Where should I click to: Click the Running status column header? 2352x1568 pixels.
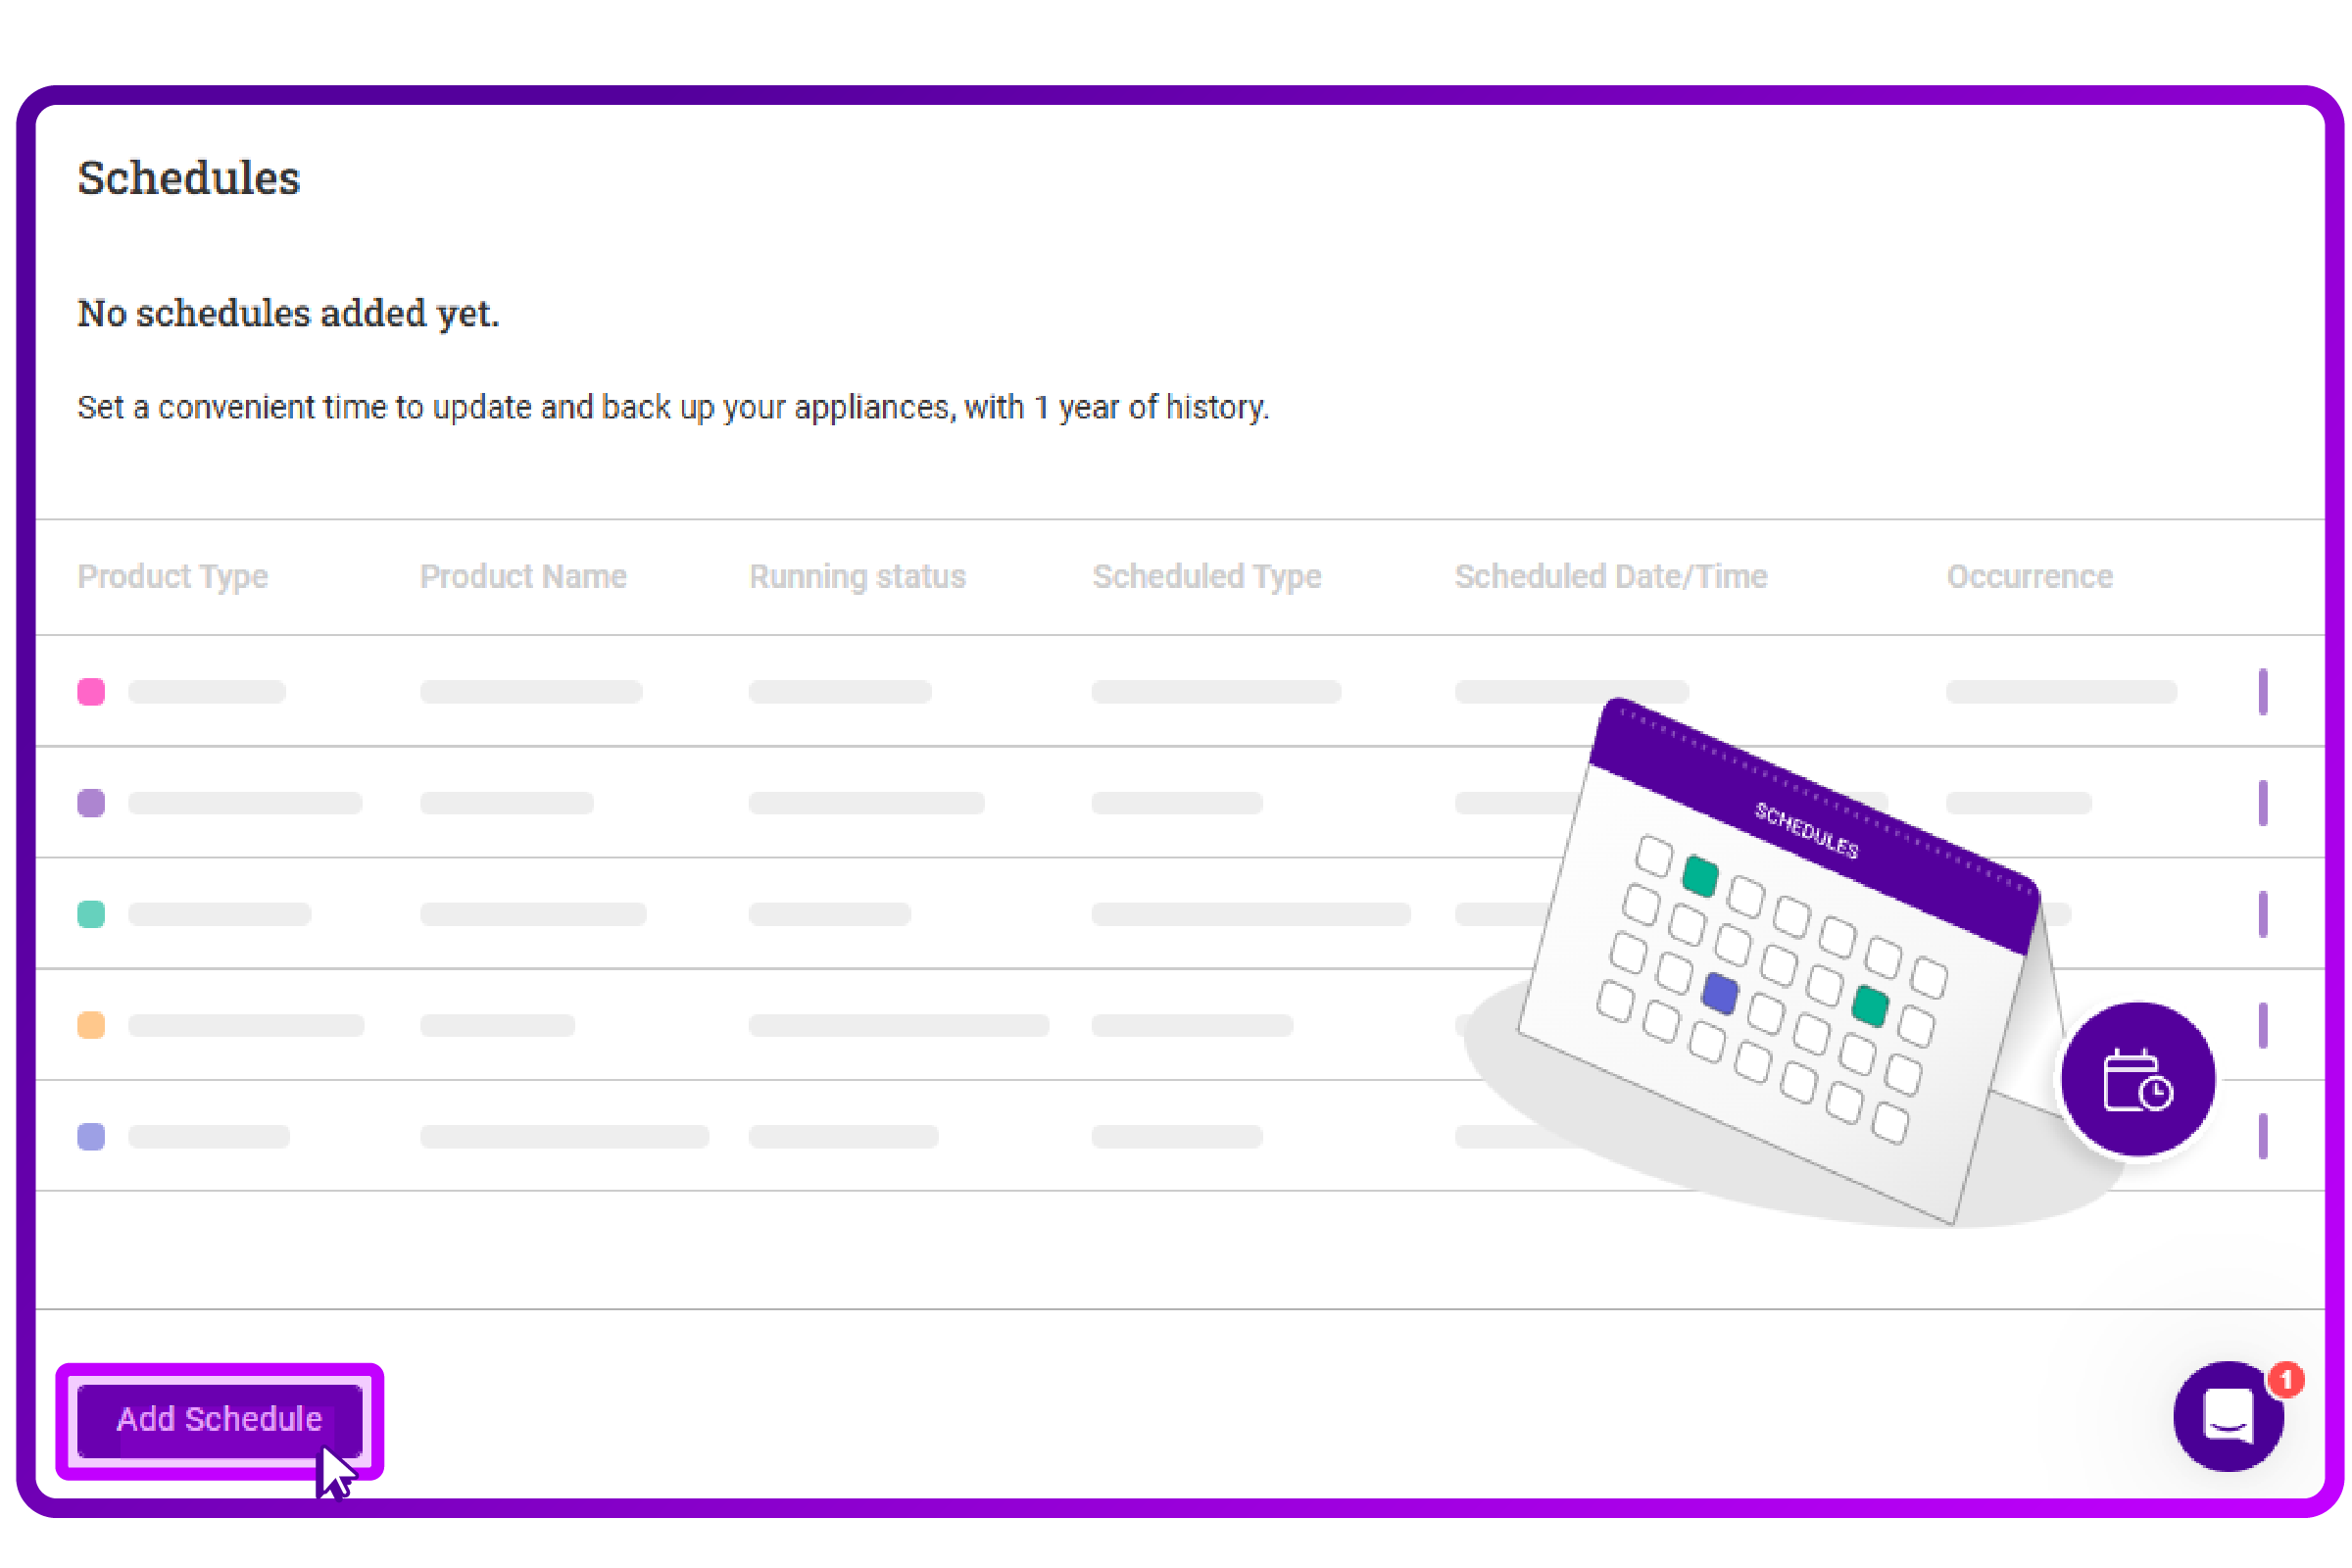pos(857,576)
